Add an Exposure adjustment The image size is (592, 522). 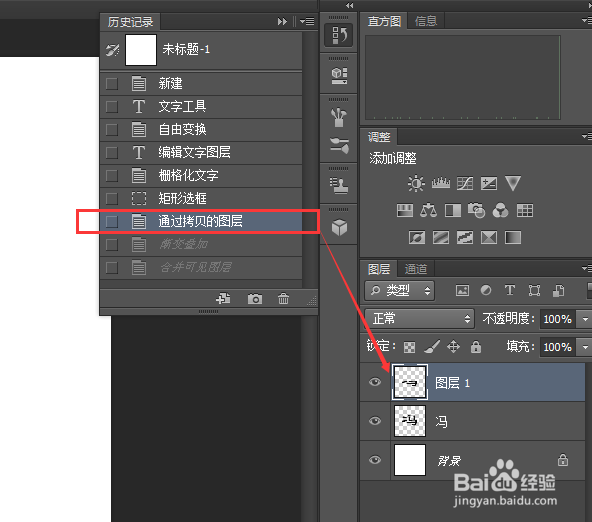click(x=489, y=183)
